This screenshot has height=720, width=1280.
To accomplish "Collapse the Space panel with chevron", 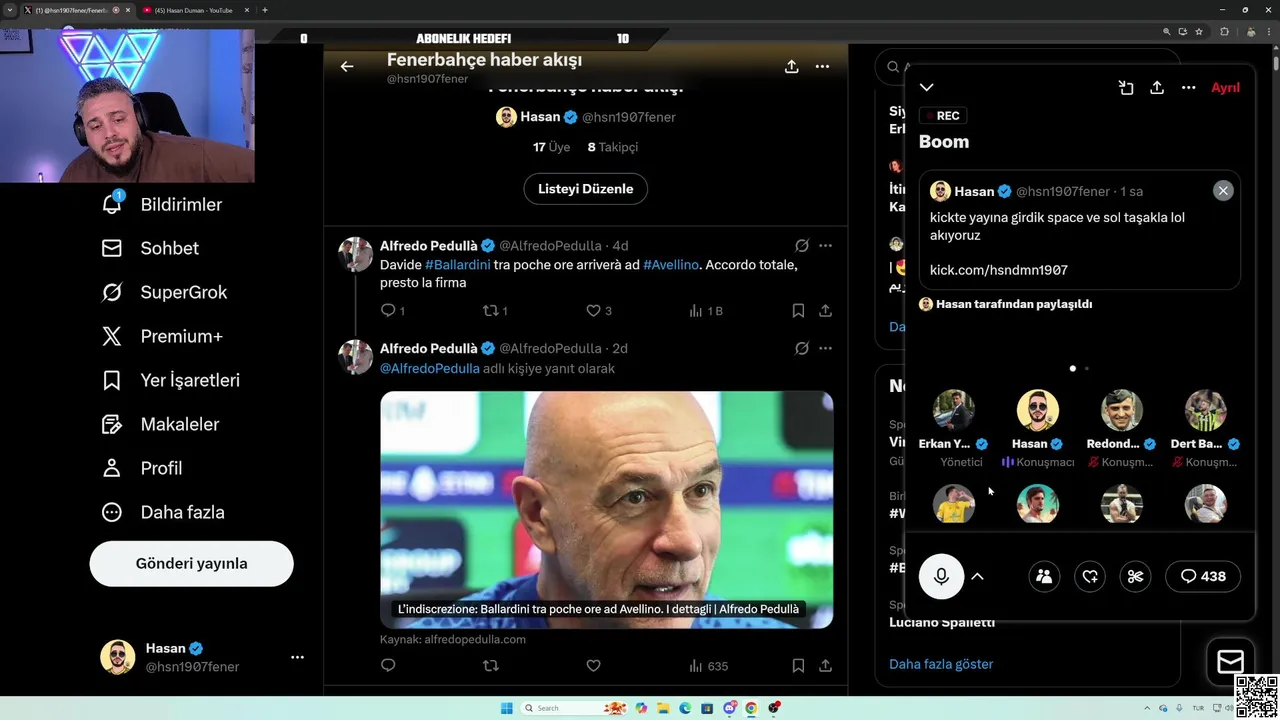I will pos(927,88).
